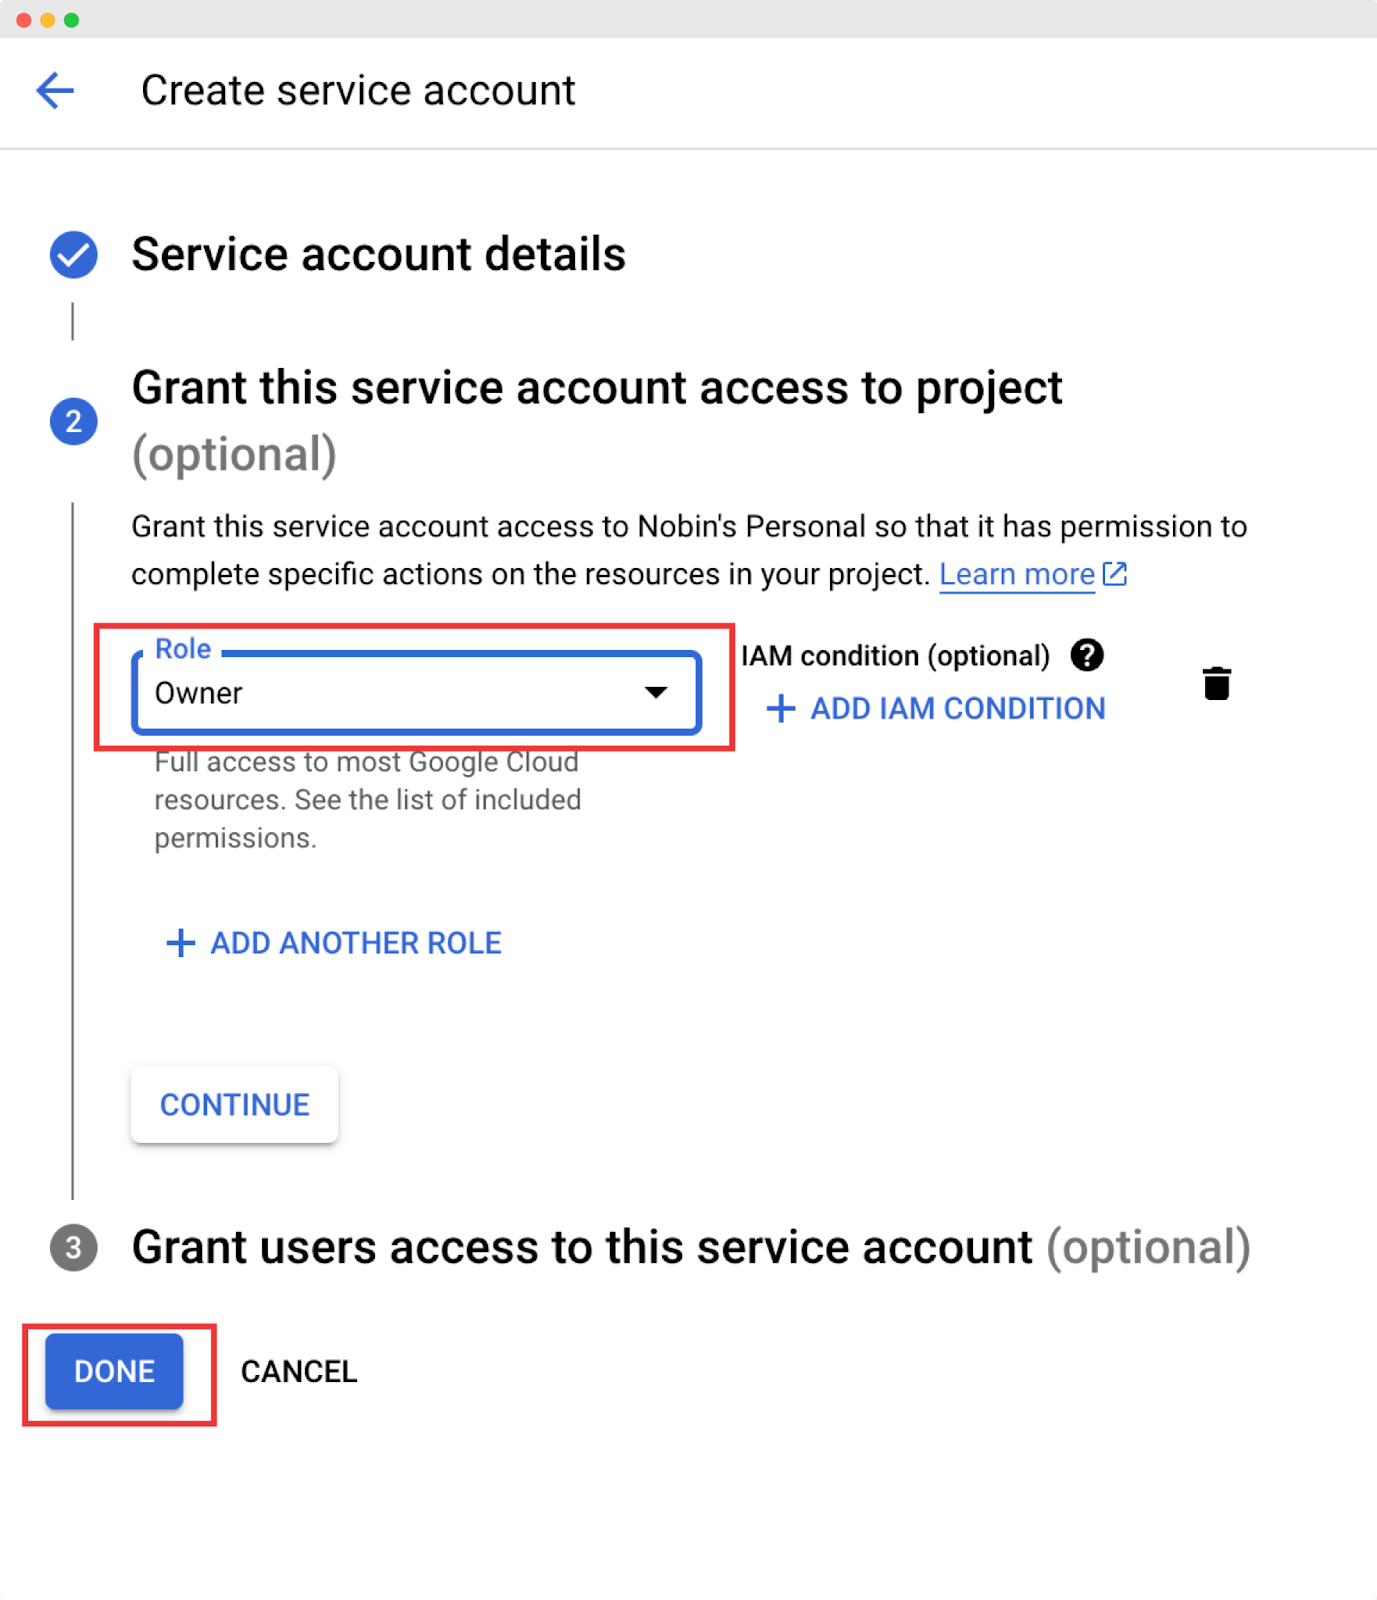This screenshot has width=1377, height=1600.
Task: Open the Learn more link
Action: (x=1017, y=574)
